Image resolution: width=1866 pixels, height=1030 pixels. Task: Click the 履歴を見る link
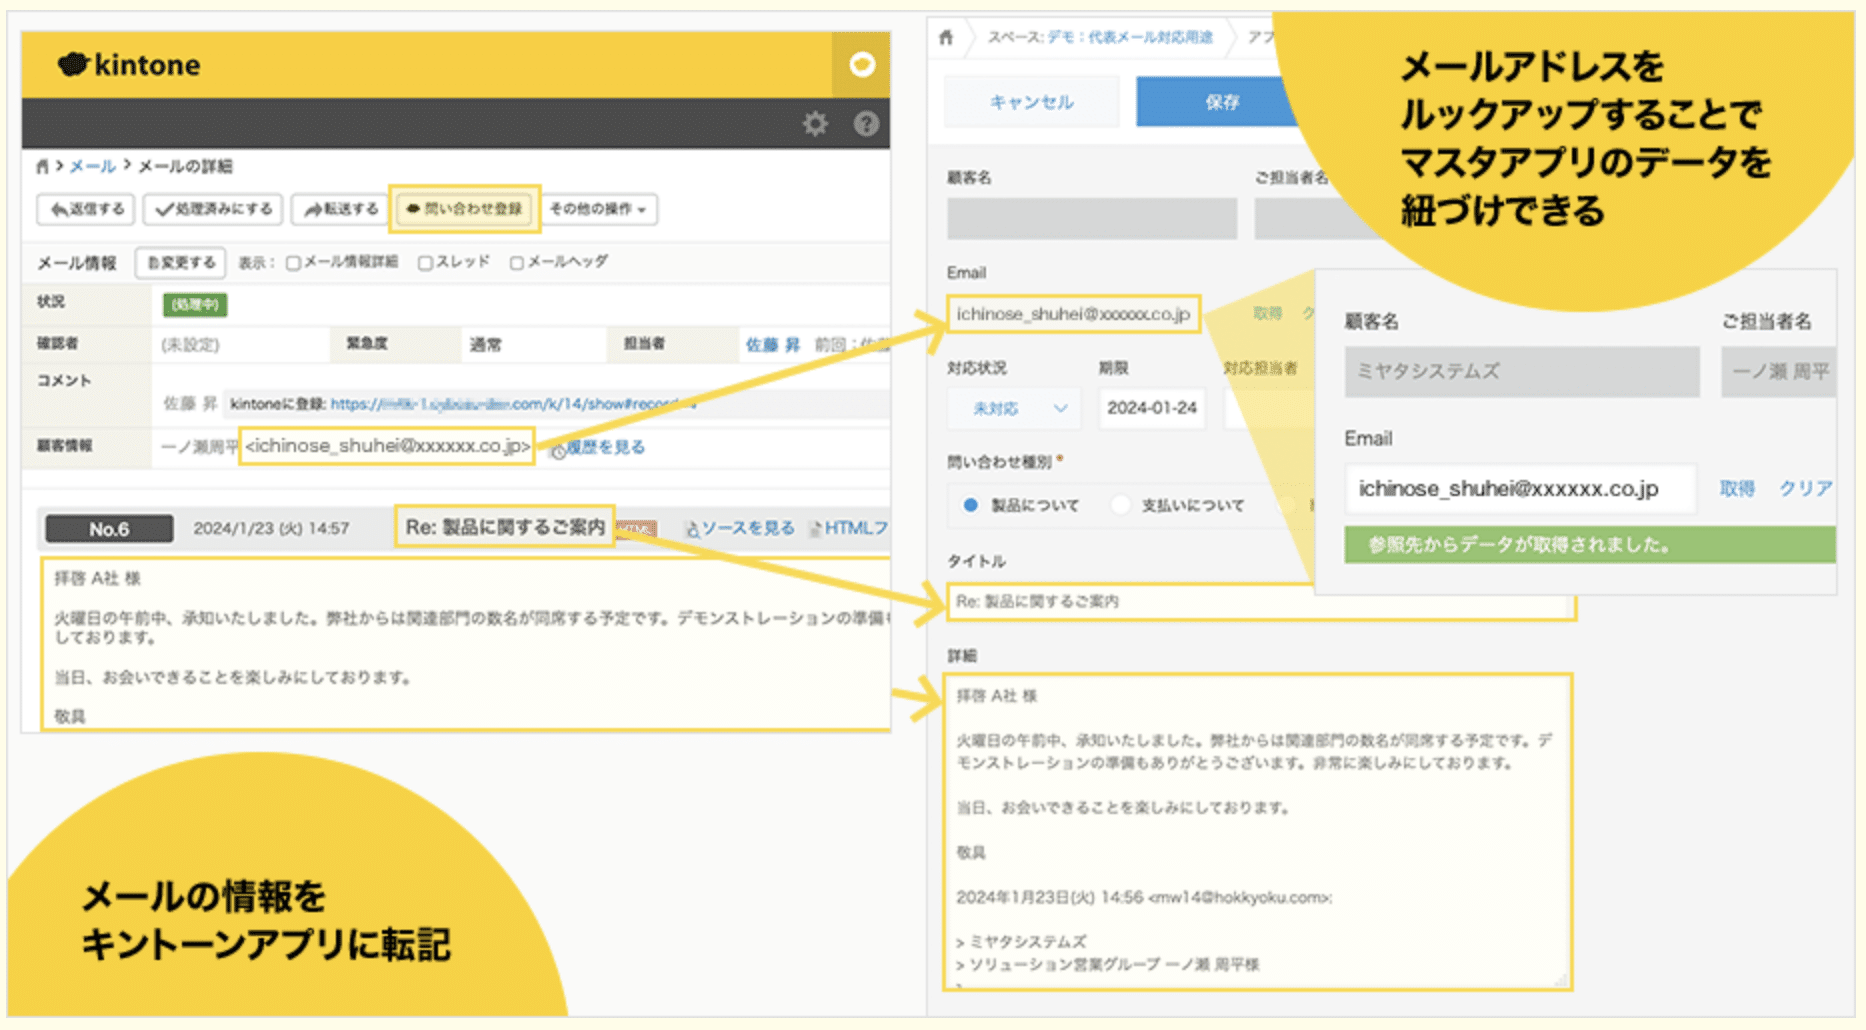tap(604, 447)
